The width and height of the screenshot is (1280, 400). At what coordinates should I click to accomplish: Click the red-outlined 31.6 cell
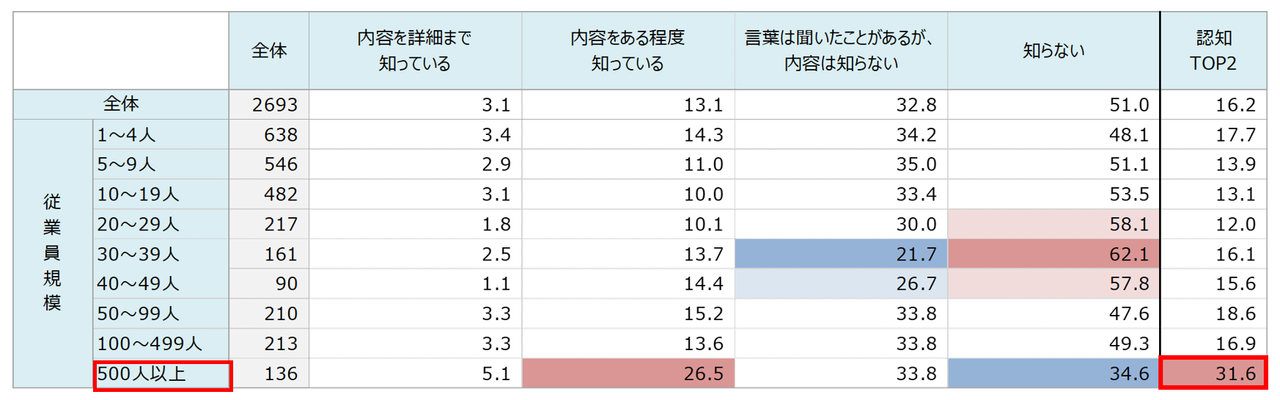coord(1213,374)
